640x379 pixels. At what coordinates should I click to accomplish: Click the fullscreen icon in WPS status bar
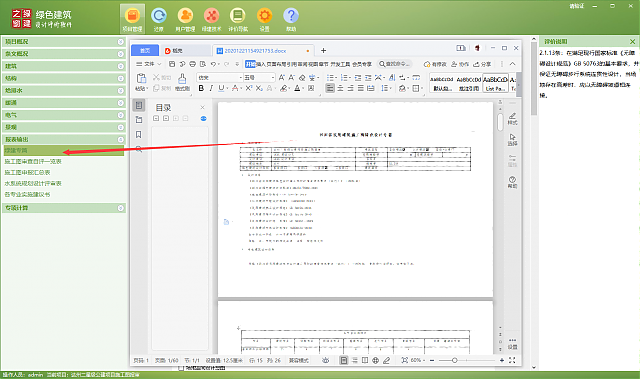coord(512,360)
